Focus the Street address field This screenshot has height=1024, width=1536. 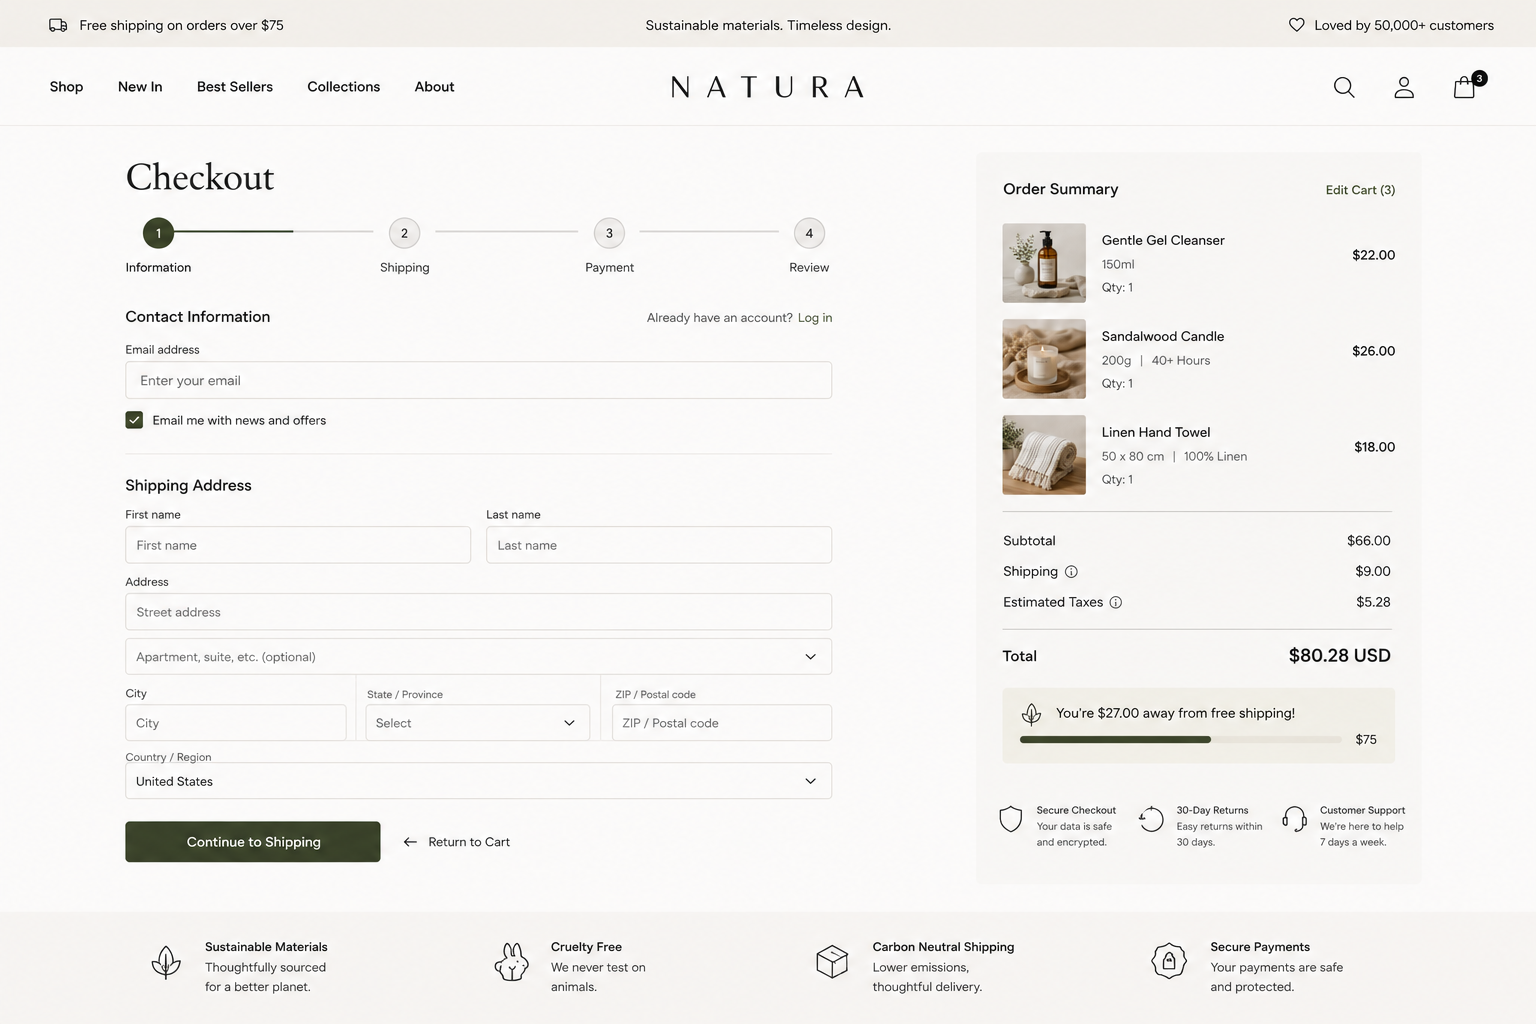[x=478, y=612]
